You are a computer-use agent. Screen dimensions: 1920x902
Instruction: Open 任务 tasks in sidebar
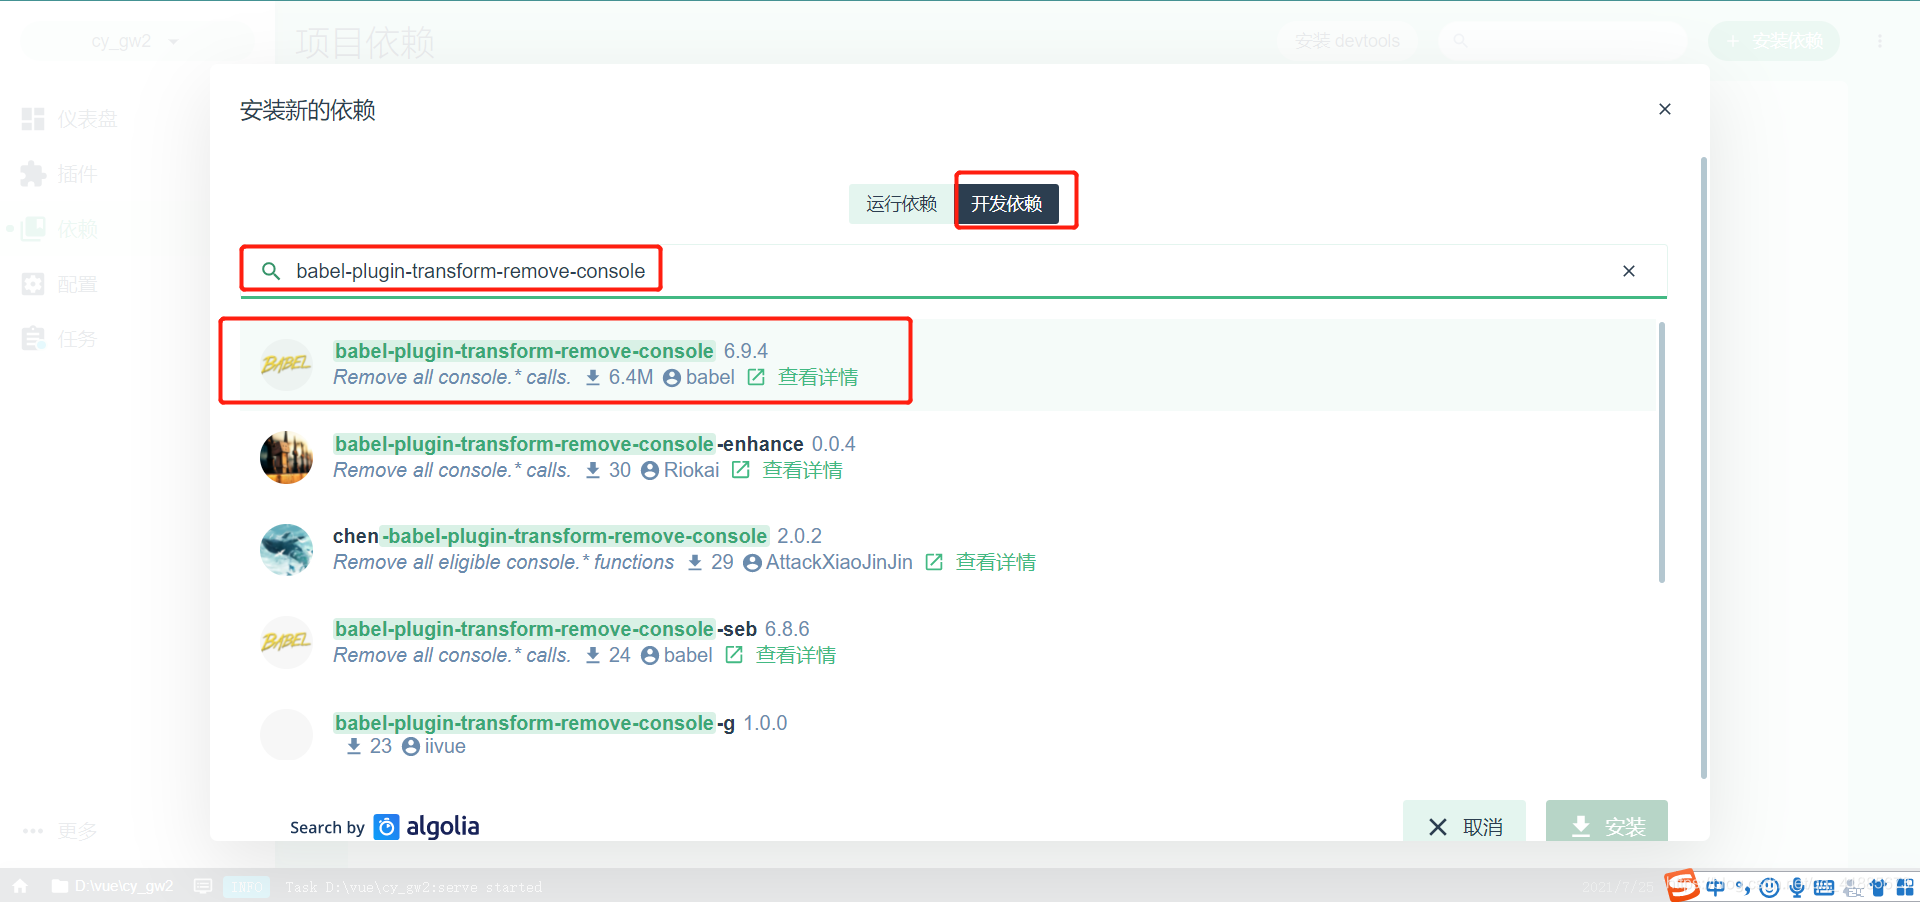coord(60,339)
